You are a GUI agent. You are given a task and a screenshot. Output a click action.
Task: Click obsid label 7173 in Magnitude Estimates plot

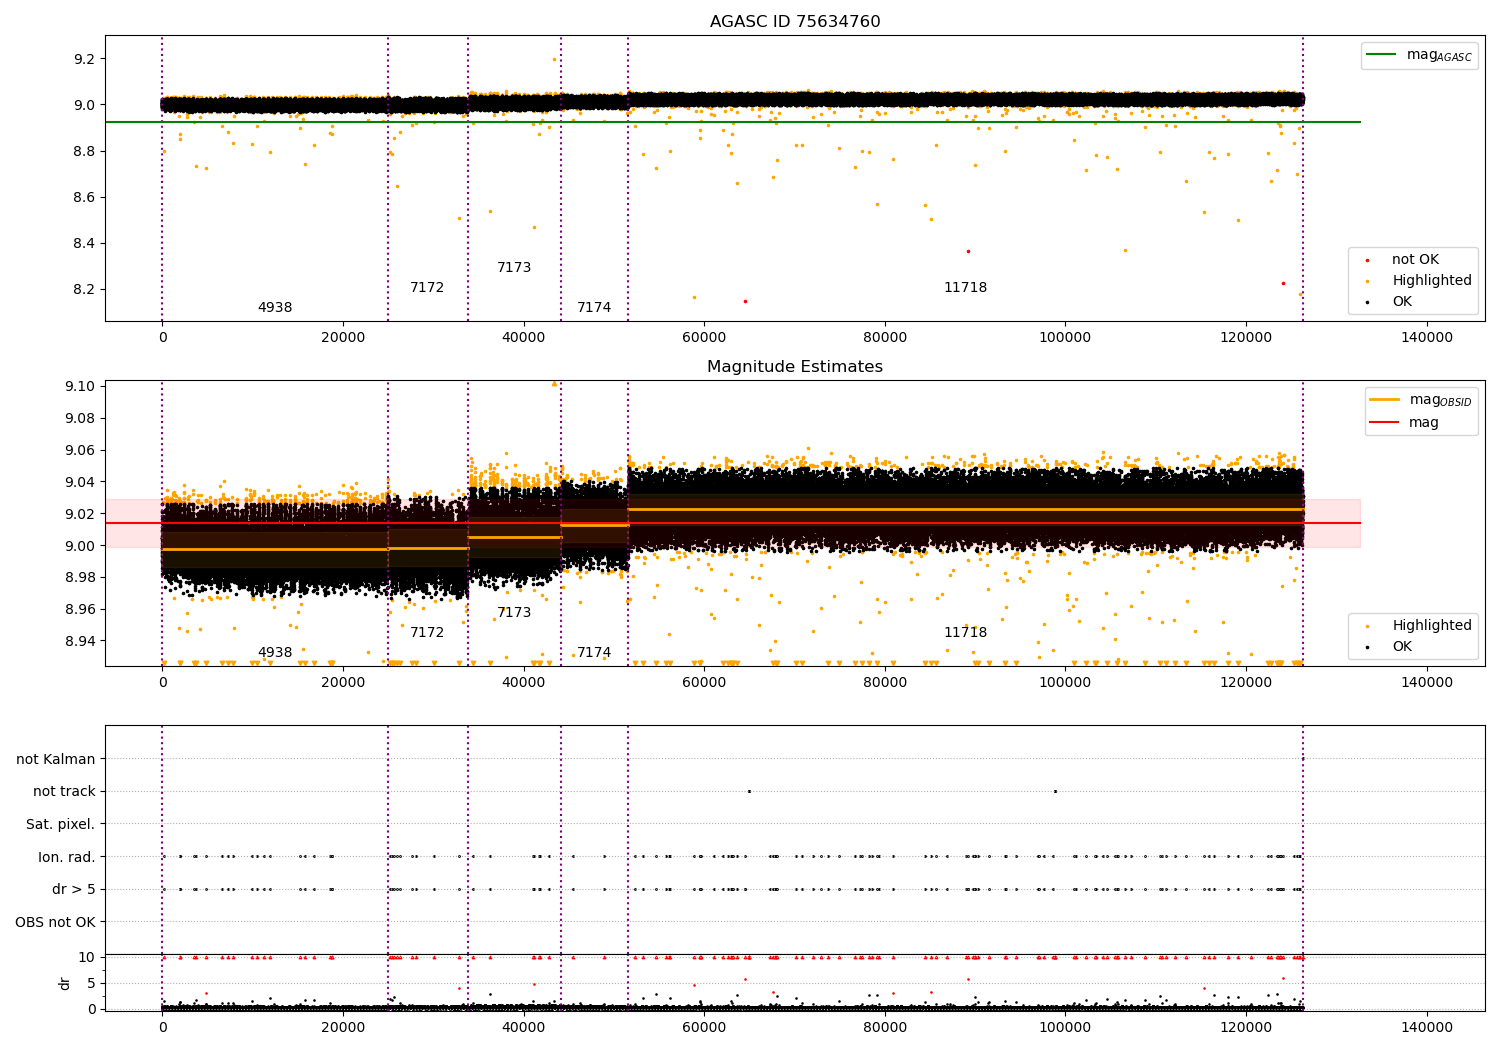pos(514,613)
